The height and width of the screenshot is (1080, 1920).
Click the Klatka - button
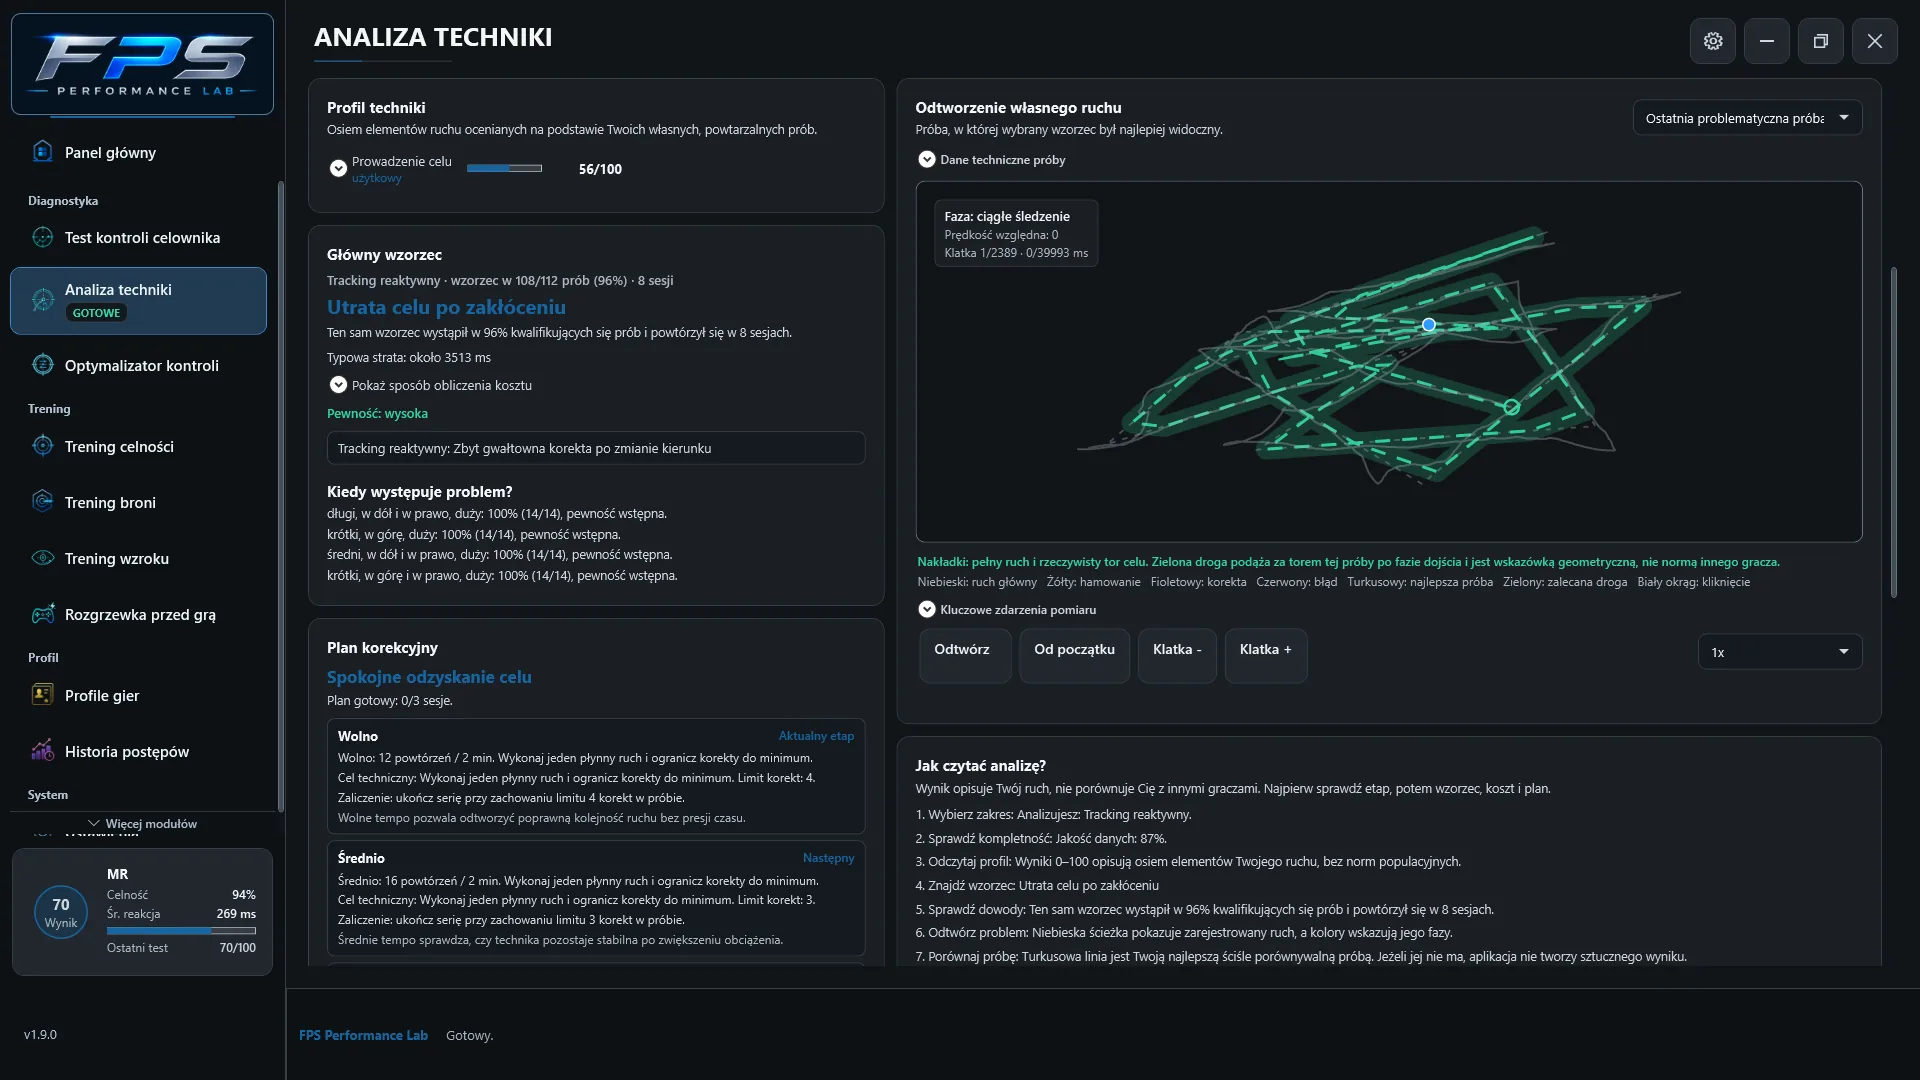[x=1177, y=656]
